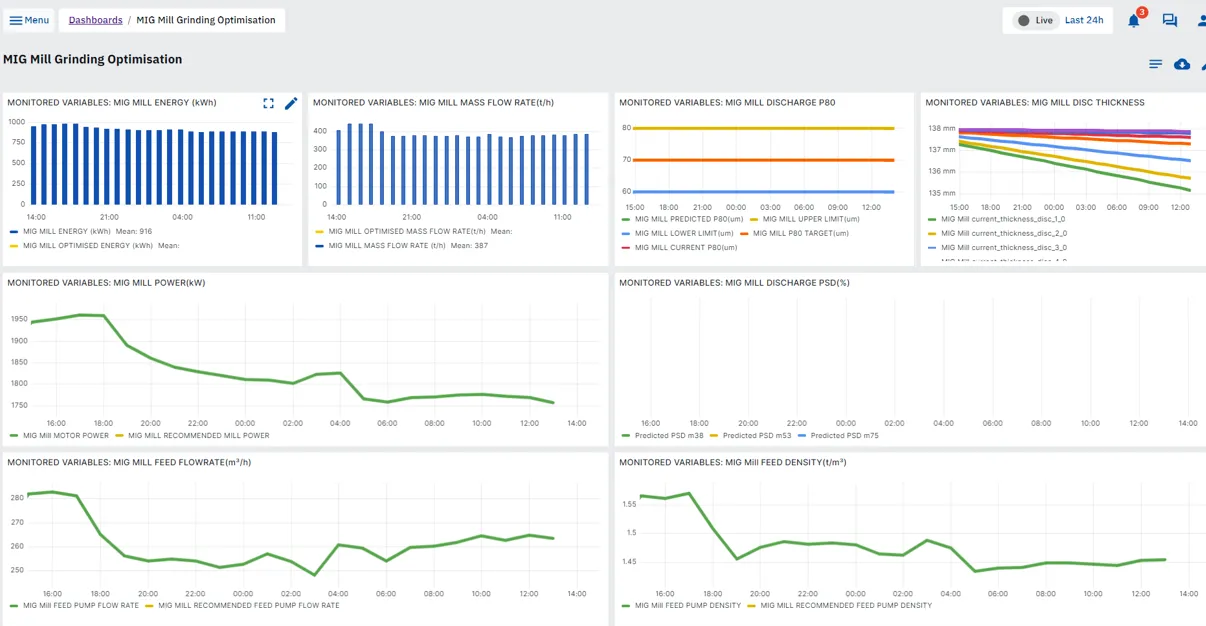Open the hamburger Menu

pos(29,20)
